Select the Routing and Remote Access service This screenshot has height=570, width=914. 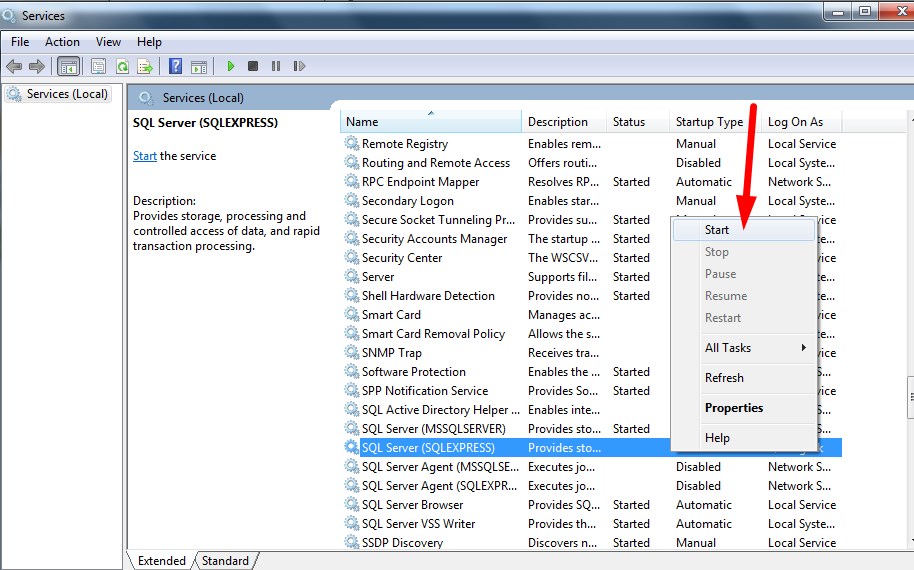pos(435,163)
